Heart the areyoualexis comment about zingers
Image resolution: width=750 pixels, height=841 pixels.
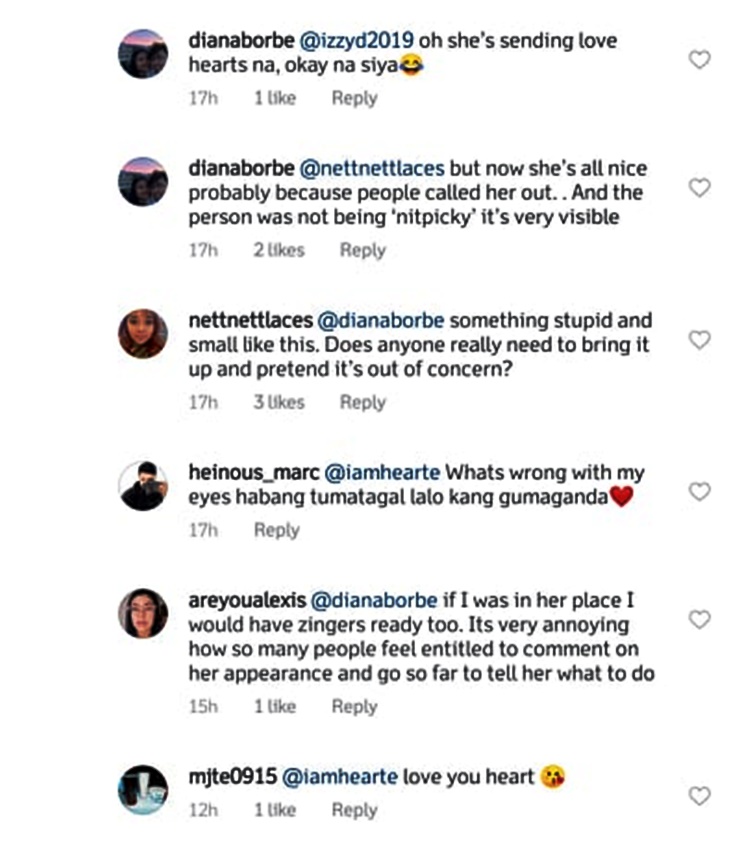(x=700, y=620)
